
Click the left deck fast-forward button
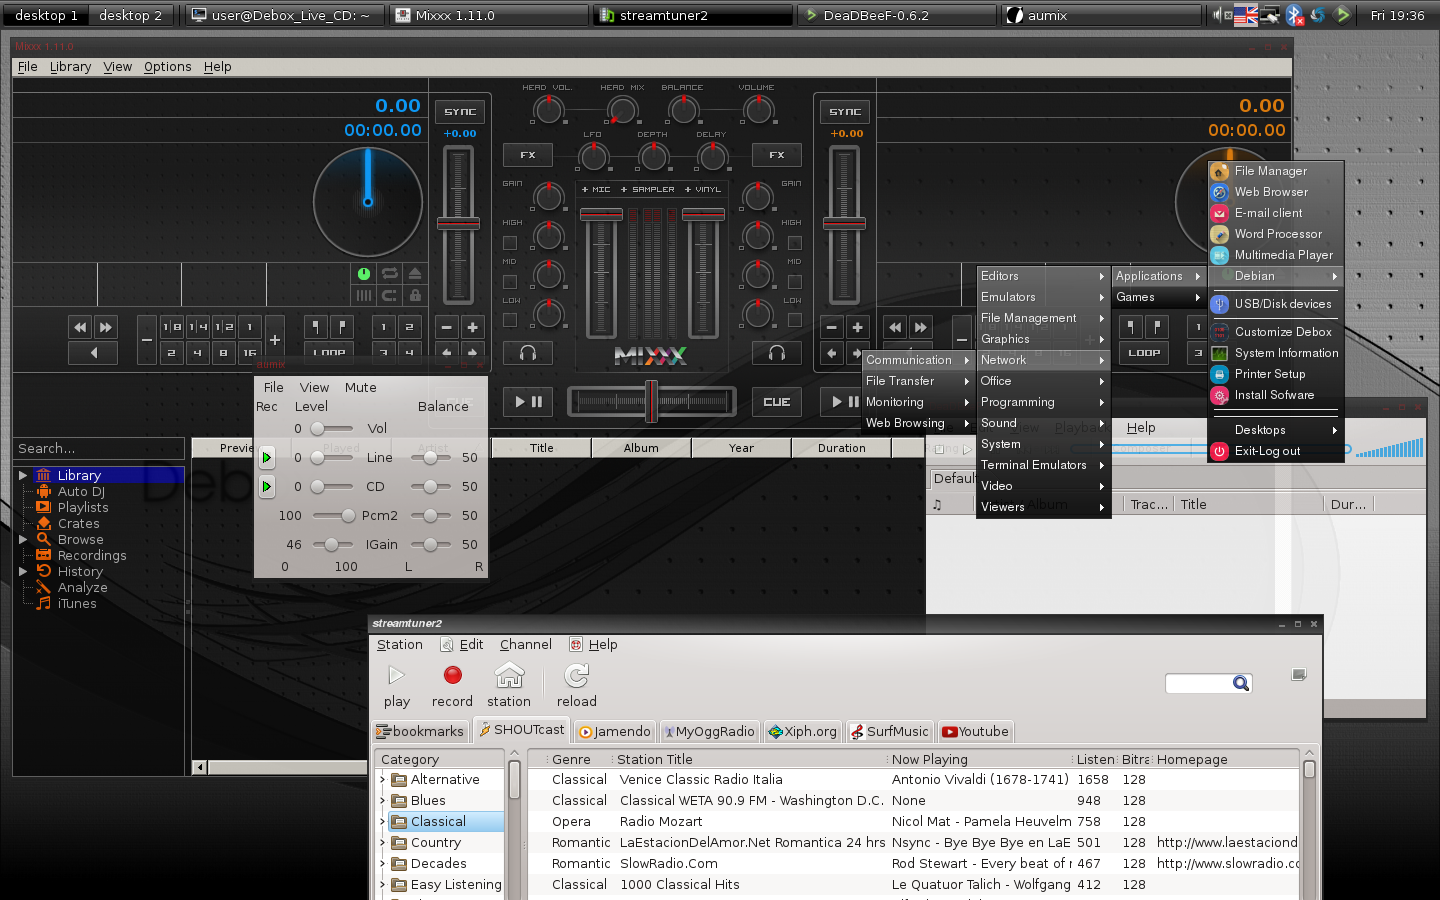point(105,327)
